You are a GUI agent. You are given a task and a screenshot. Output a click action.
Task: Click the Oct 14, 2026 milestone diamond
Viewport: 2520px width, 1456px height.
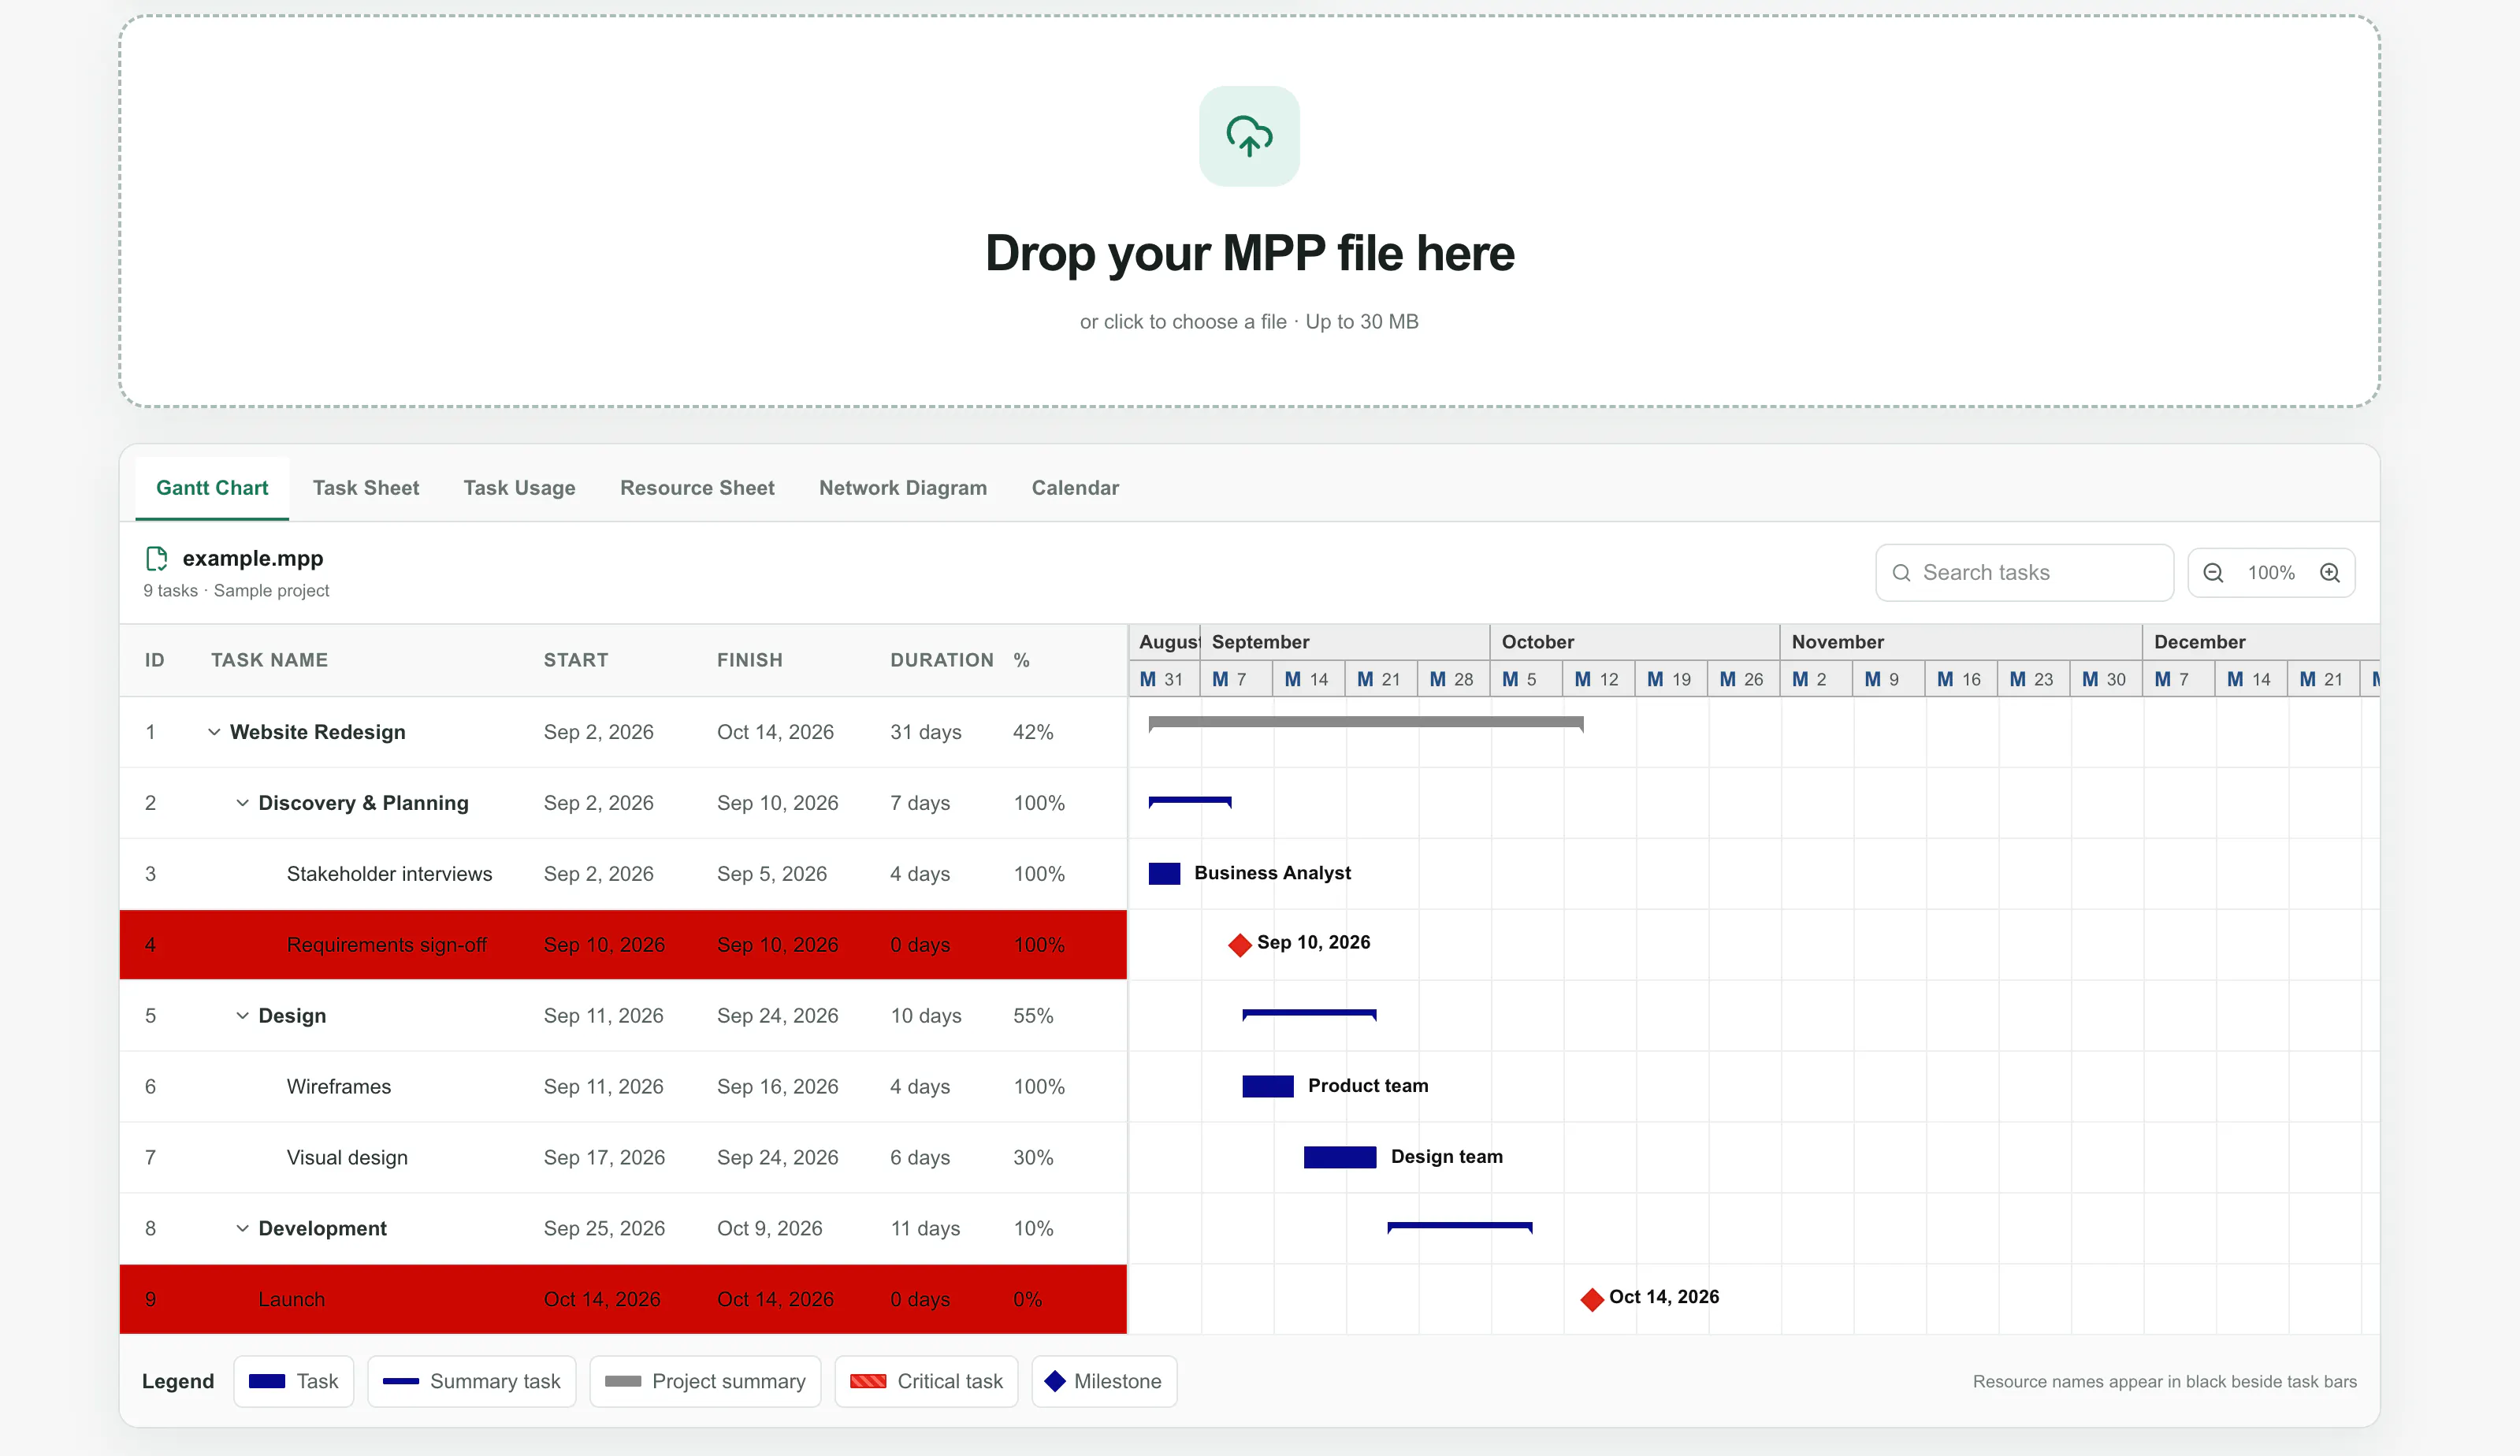point(1592,1299)
